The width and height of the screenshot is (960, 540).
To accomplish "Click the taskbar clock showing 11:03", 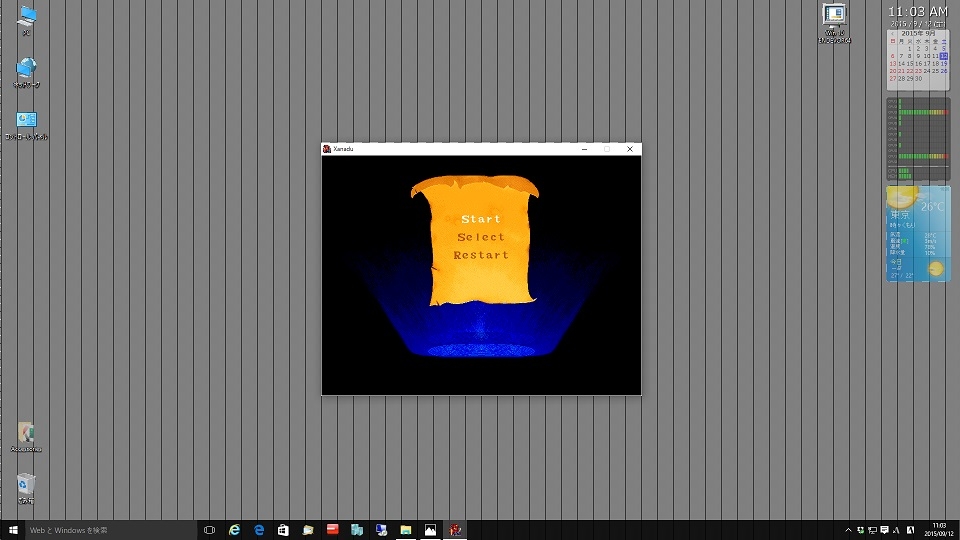I will click(x=939, y=530).
